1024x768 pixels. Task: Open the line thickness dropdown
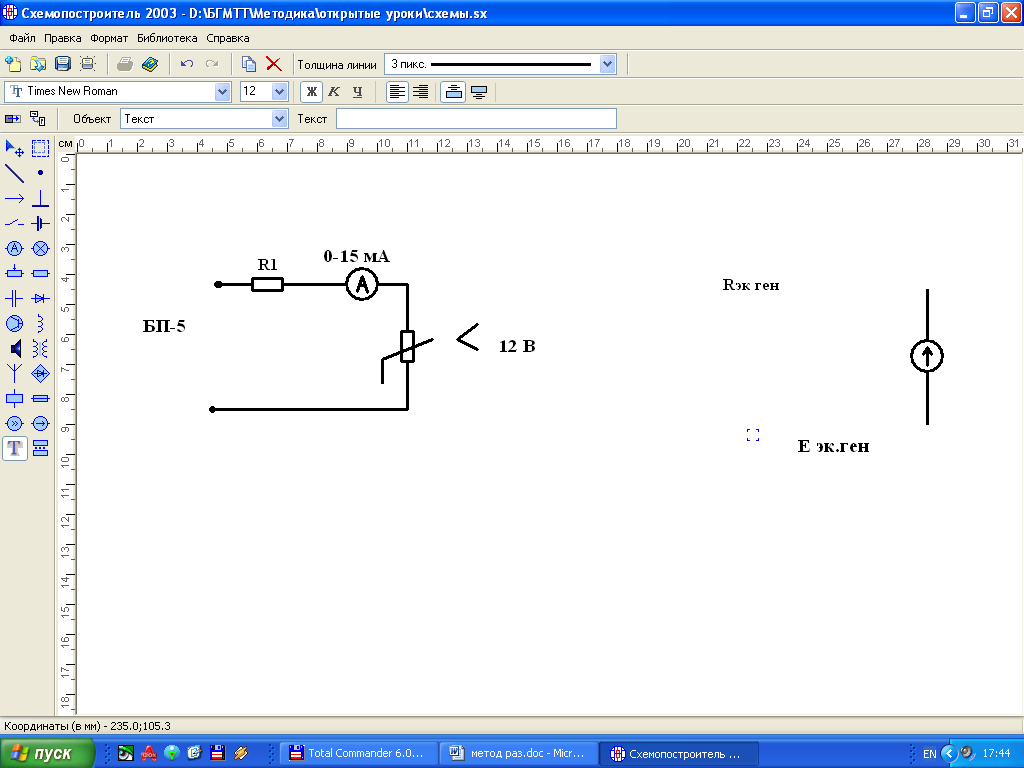point(607,65)
